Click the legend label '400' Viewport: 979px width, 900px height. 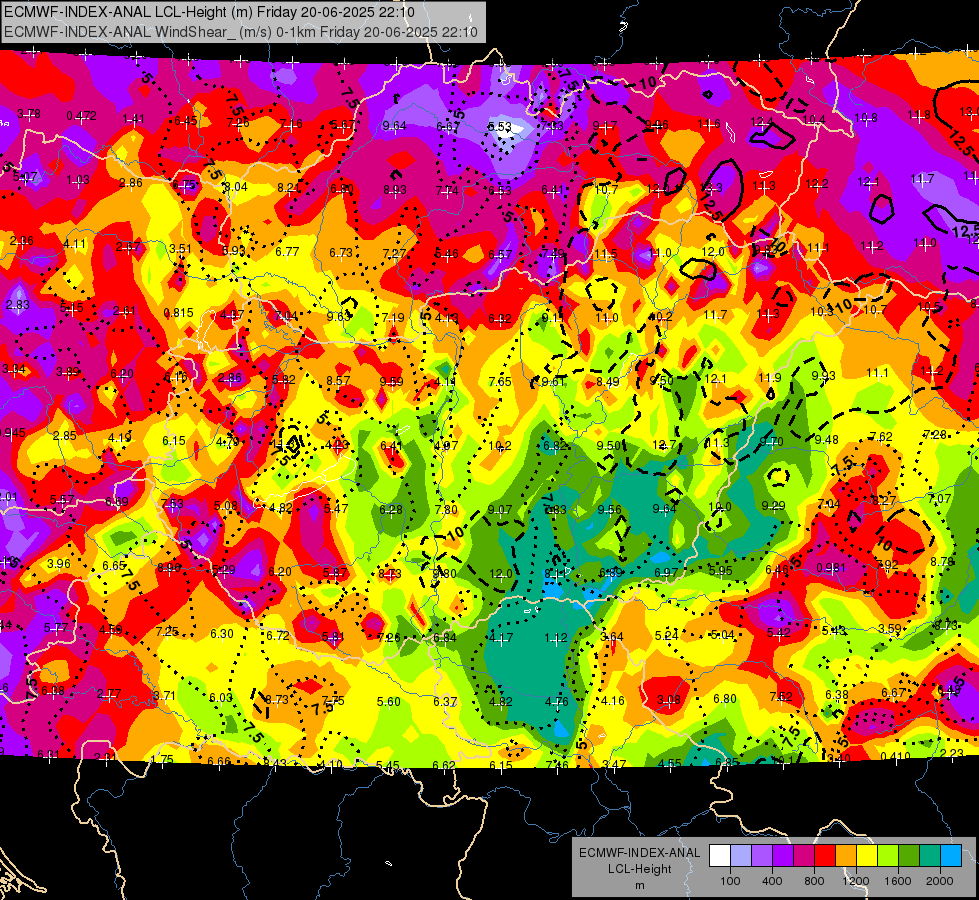pyautogui.click(x=772, y=881)
